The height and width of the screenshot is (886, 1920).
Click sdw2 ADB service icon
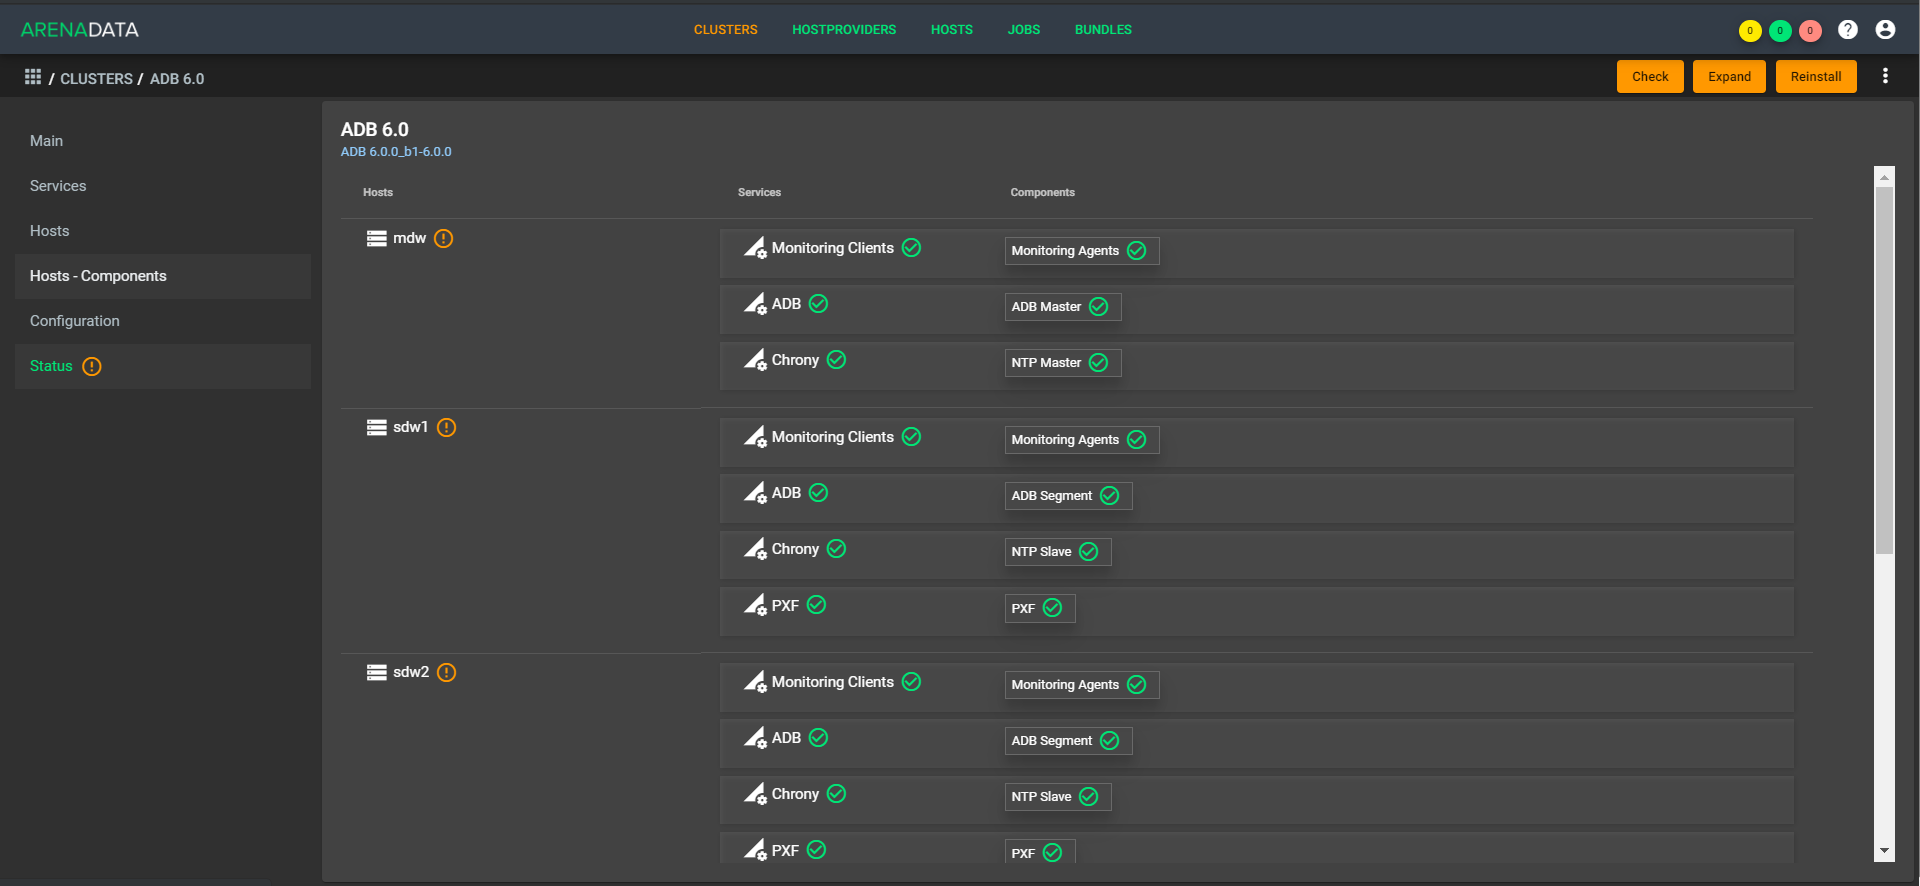[755, 738]
